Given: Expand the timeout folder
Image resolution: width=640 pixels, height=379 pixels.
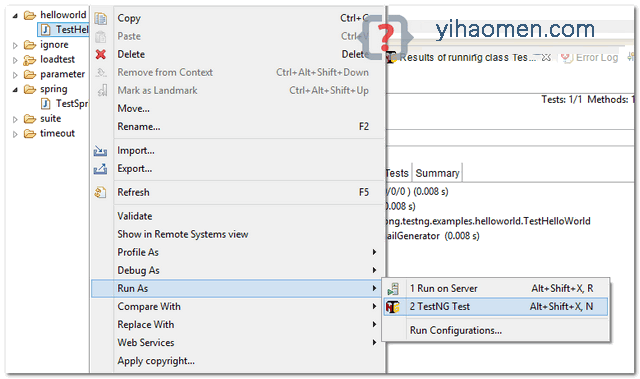Looking at the screenshot, I should (x=15, y=134).
